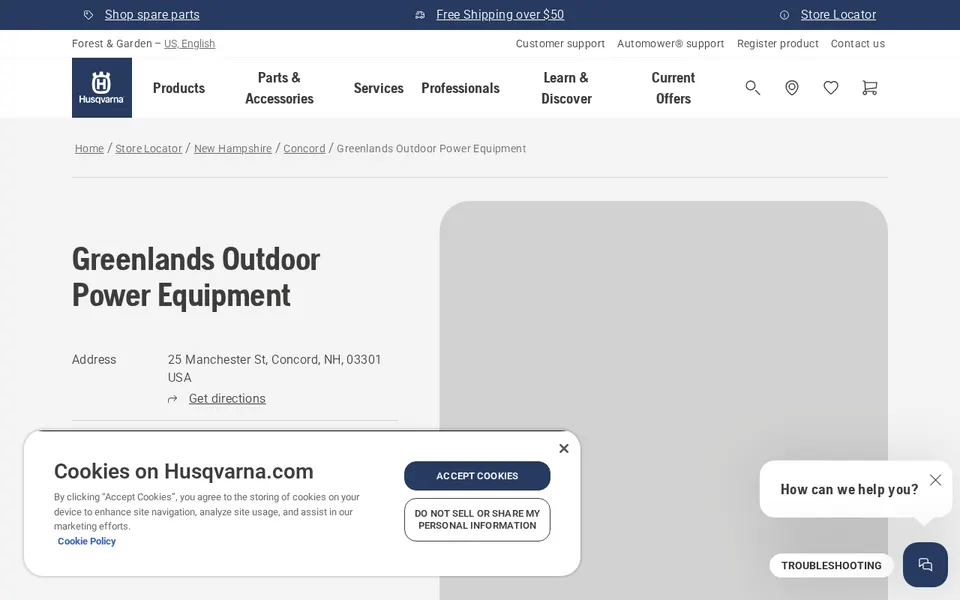Go to Store Locator breadcrumb
The width and height of the screenshot is (960, 600).
coord(149,149)
